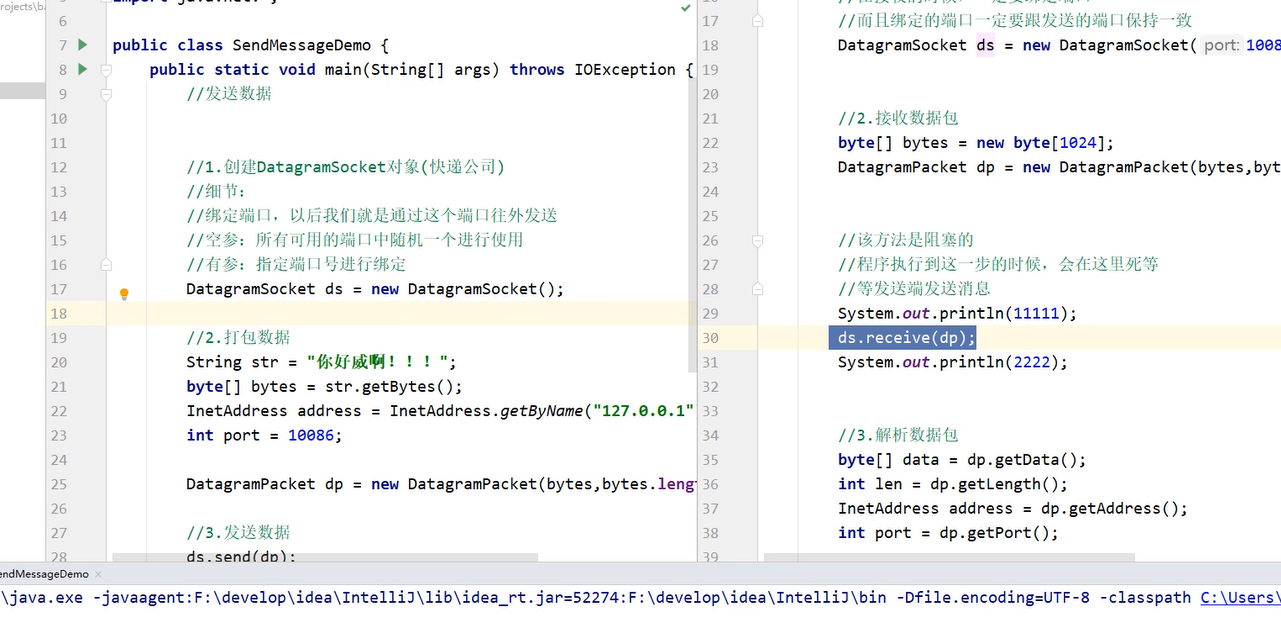Screen dimensions: 1281x618
Task: Close the SendMessageDemo tab with its x
Action: point(97,574)
